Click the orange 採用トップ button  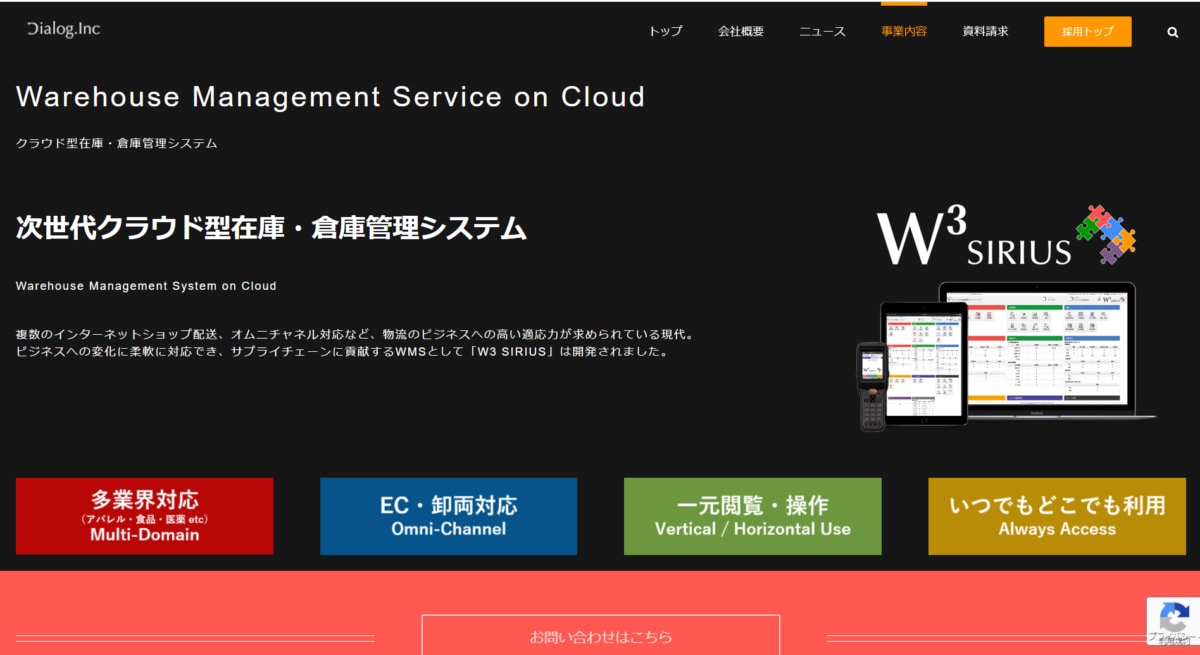pos(1087,31)
